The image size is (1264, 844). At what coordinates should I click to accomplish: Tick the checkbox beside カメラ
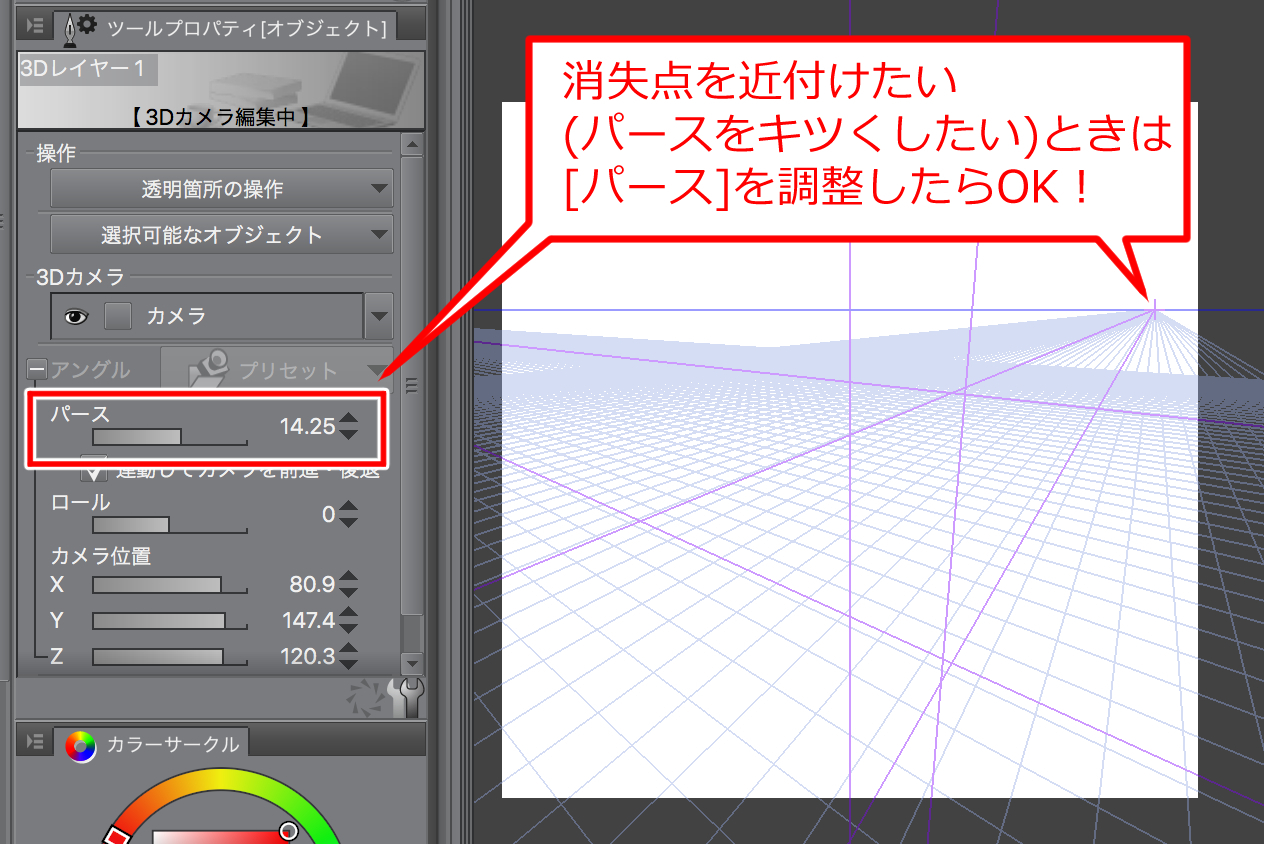tap(119, 317)
